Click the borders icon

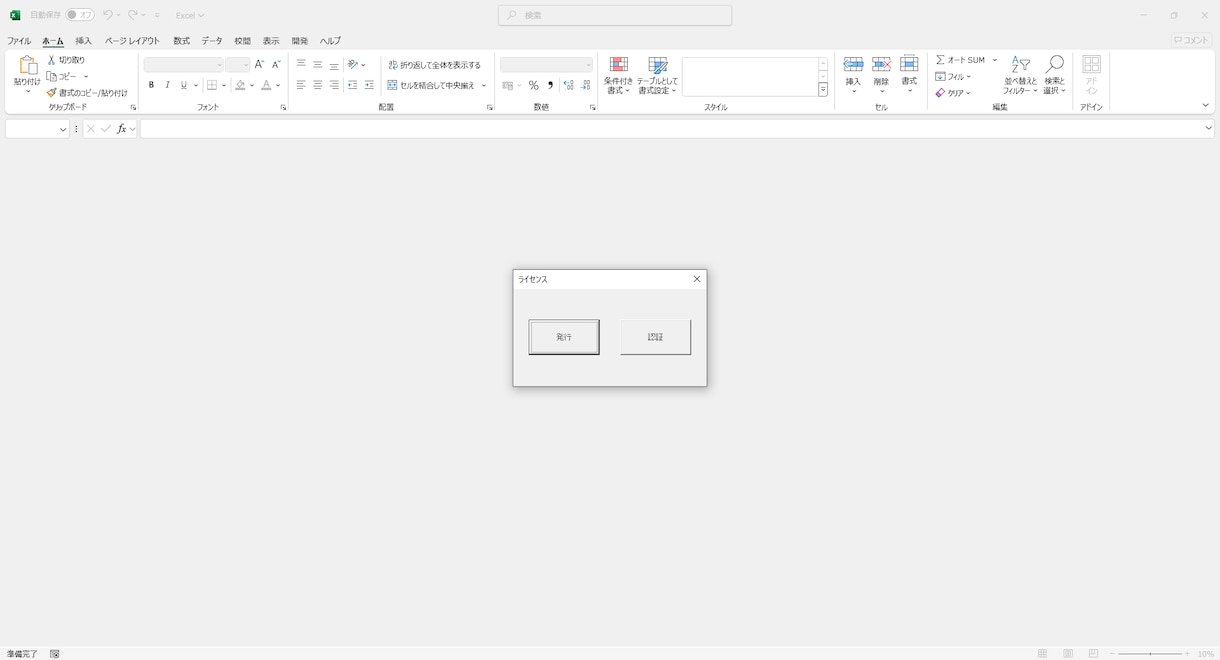[212, 85]
